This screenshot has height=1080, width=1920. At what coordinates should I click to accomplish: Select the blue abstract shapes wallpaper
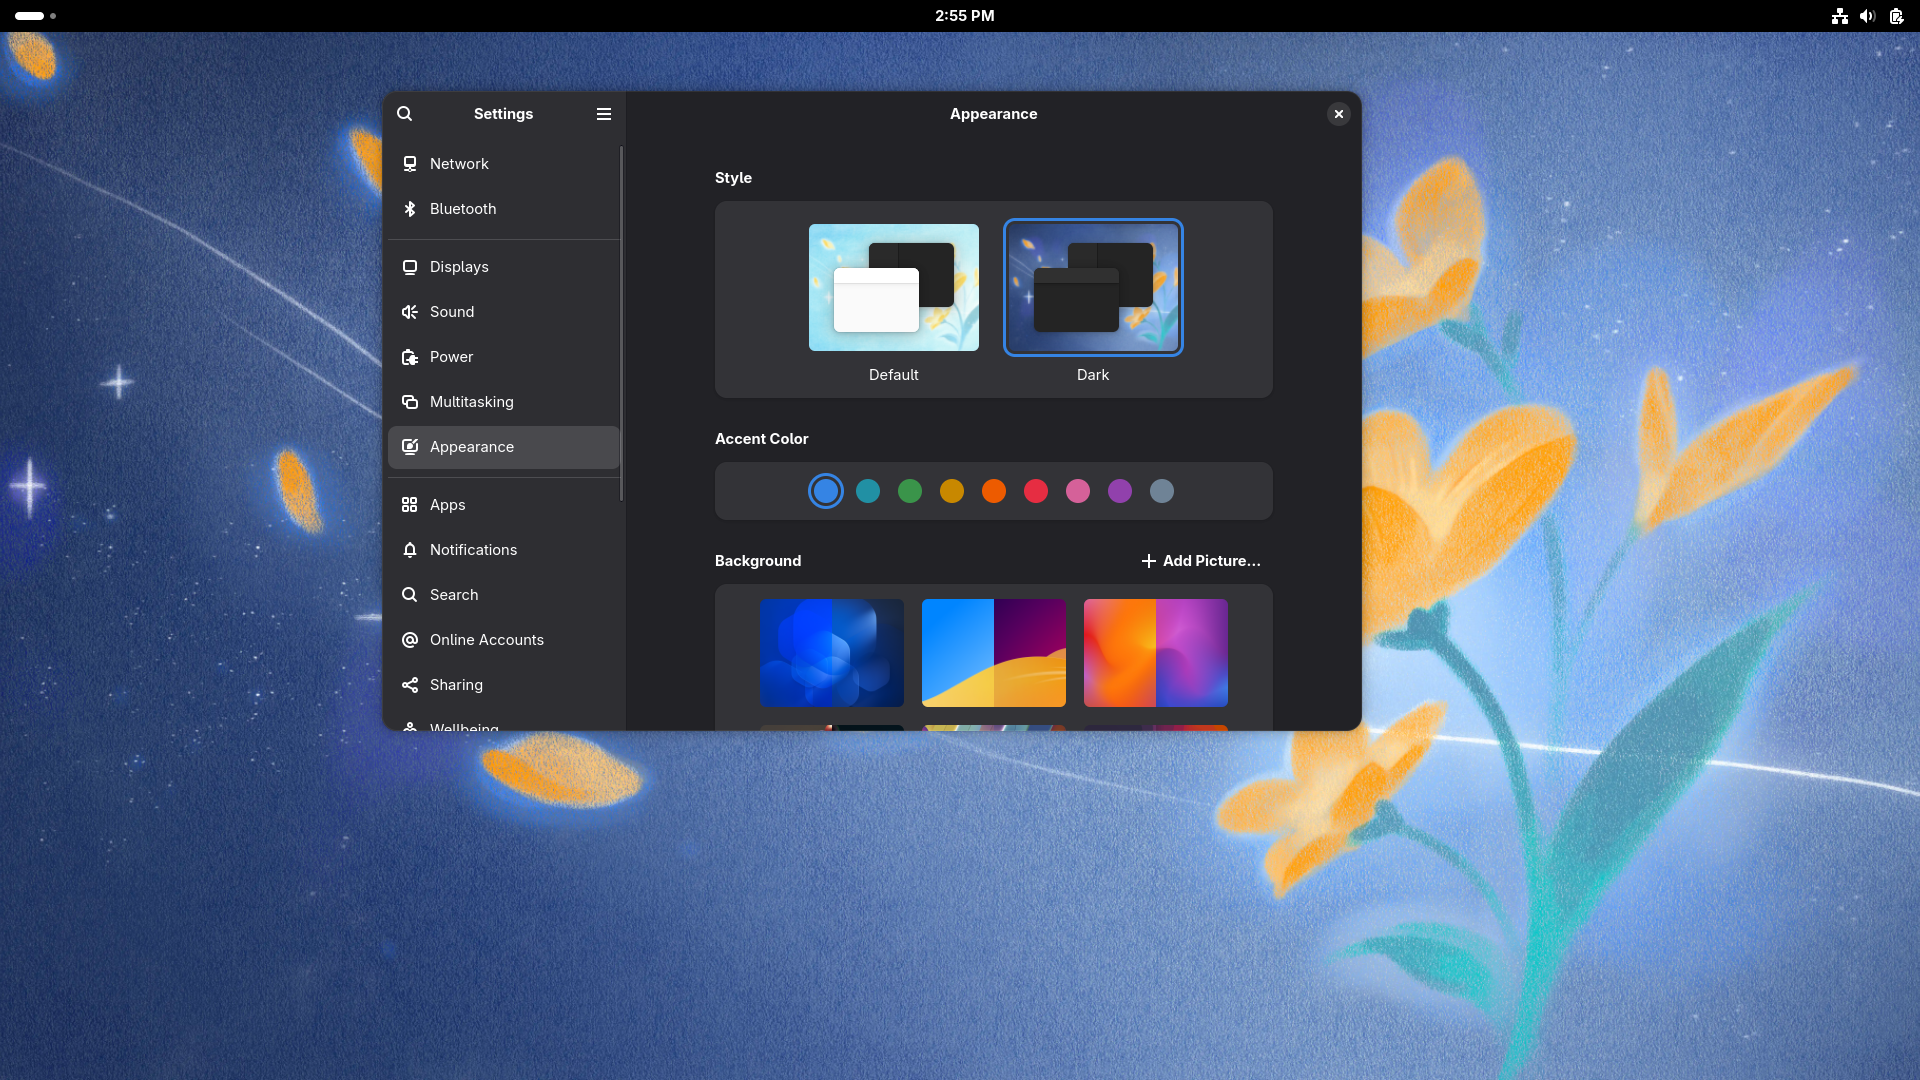pos(832,653)
